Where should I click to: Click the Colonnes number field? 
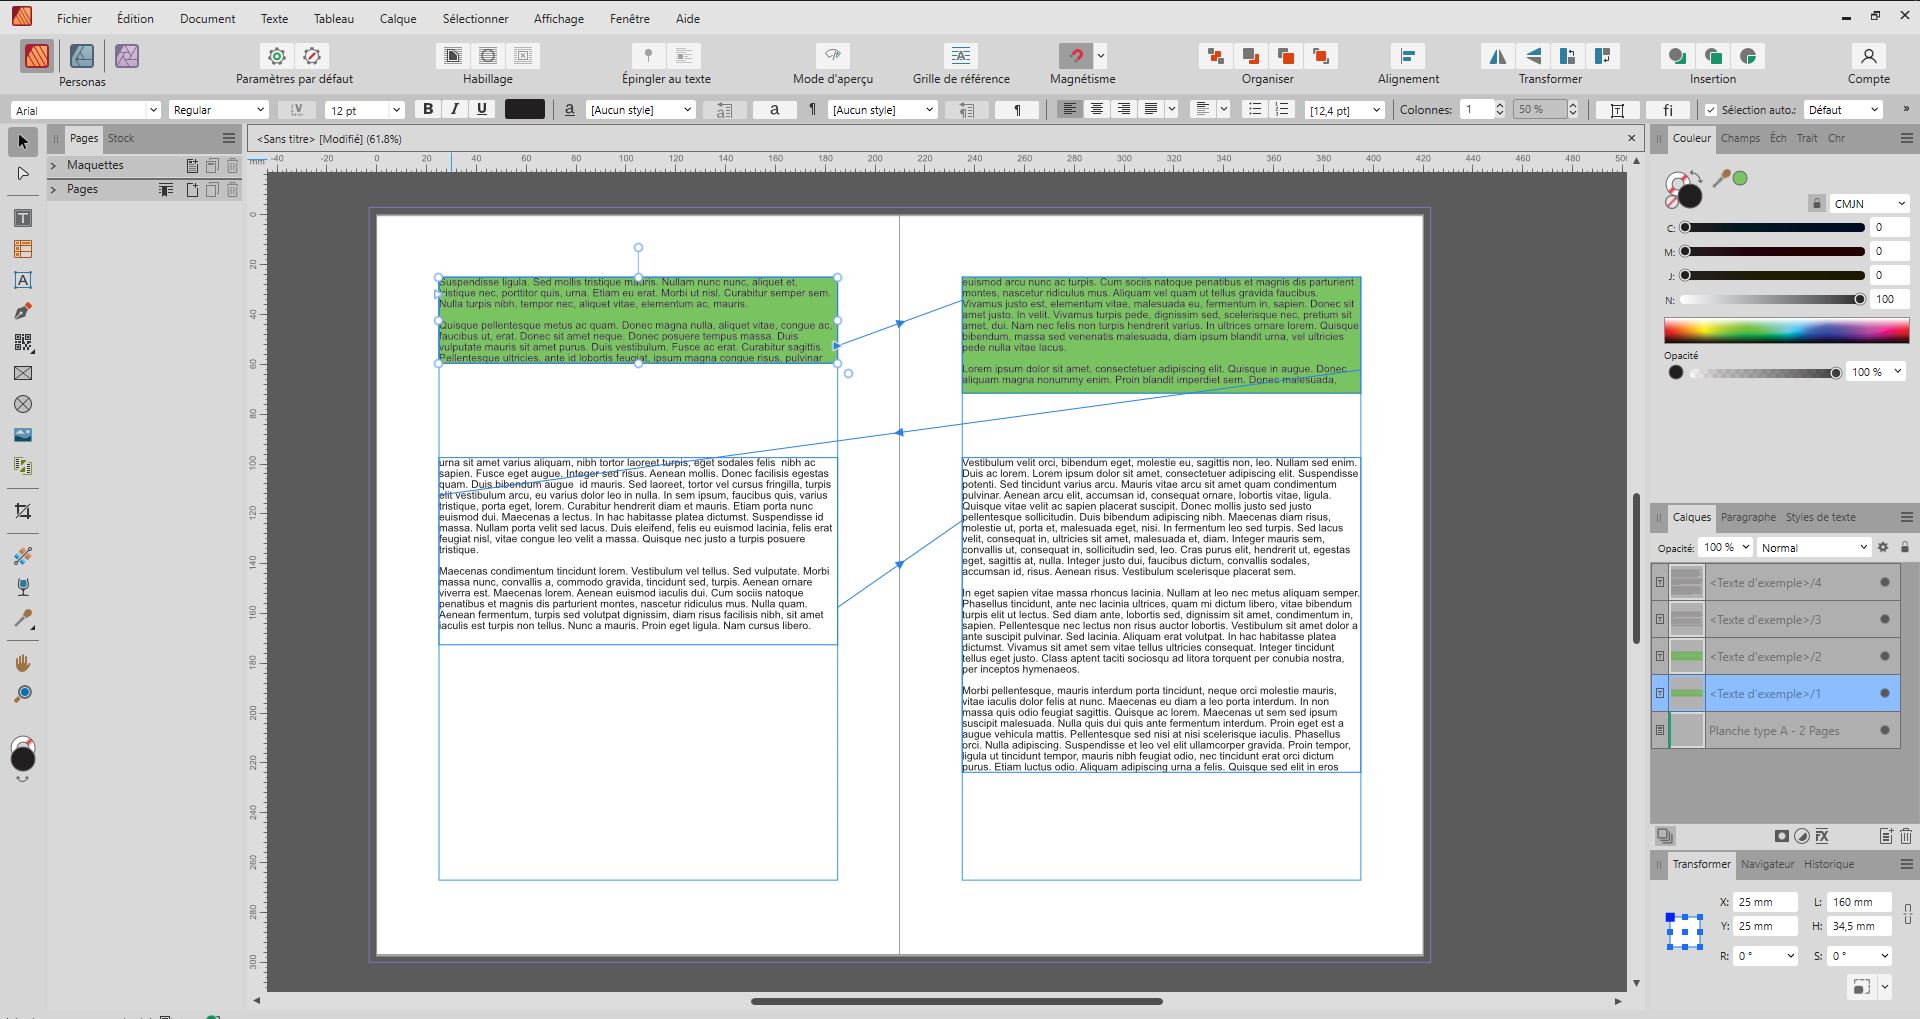click(x=1476, y=110)
